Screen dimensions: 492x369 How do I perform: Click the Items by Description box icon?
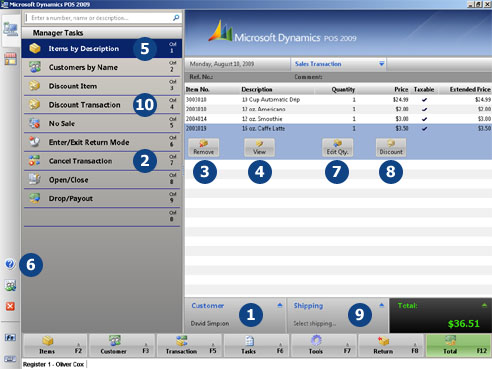coord(35,48)
